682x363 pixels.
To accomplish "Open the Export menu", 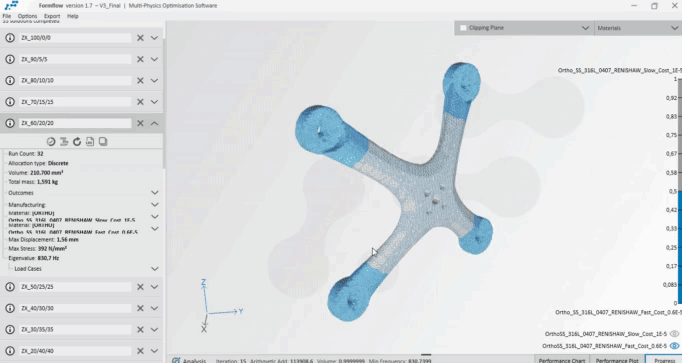I will pos(52,16).
